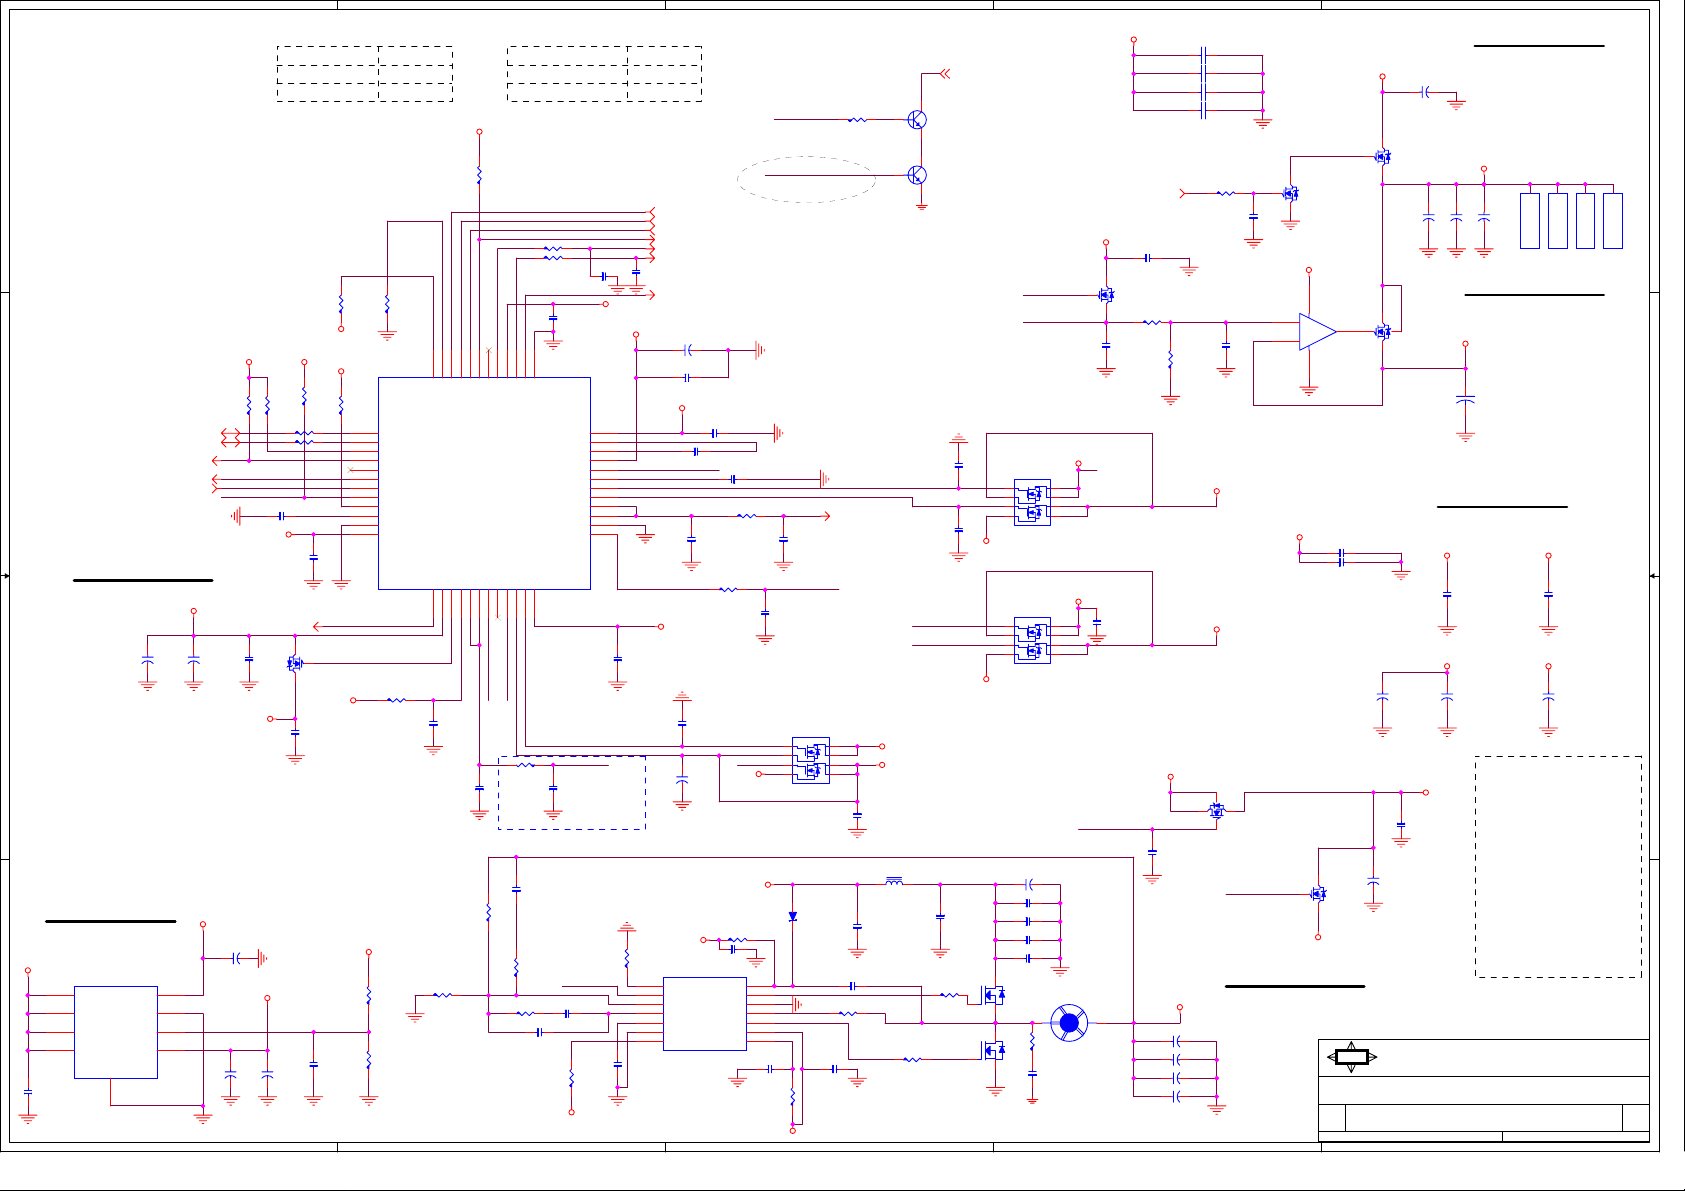Click the top-left dashed table
Screen dimensions: 1685x1191
pos(365,74)
